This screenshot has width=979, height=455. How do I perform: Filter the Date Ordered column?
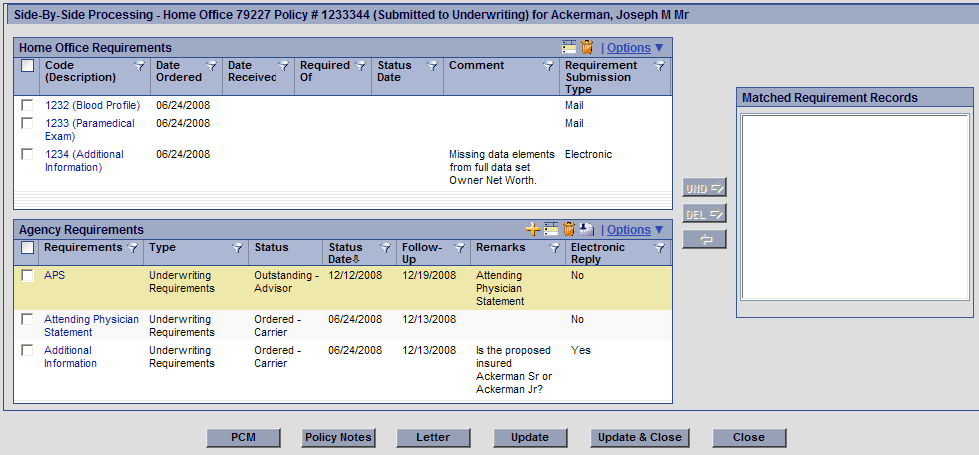[211, 66]
